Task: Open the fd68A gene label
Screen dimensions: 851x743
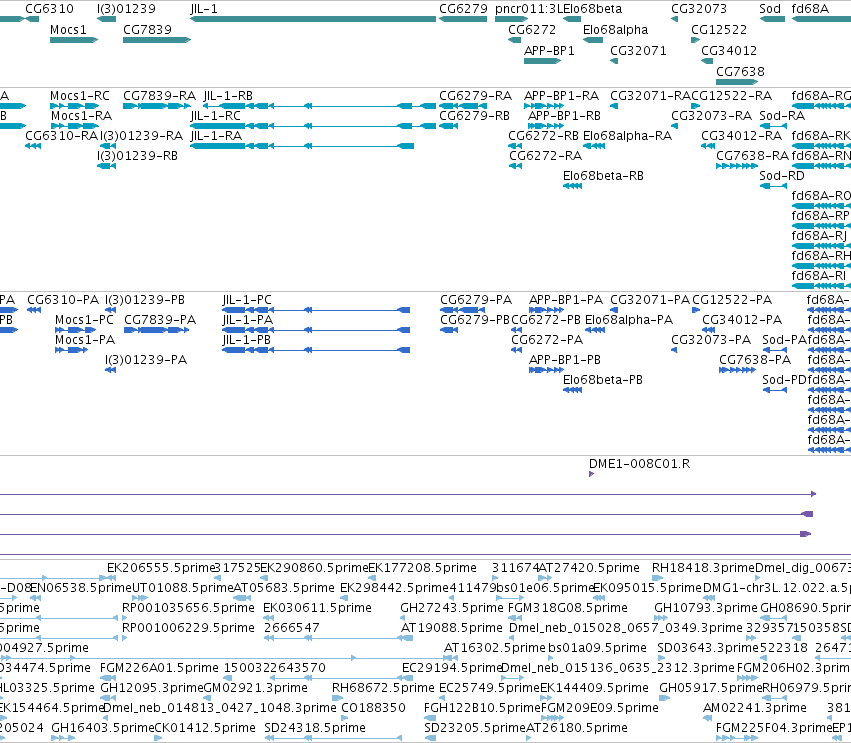Action: tap(810, 9)
